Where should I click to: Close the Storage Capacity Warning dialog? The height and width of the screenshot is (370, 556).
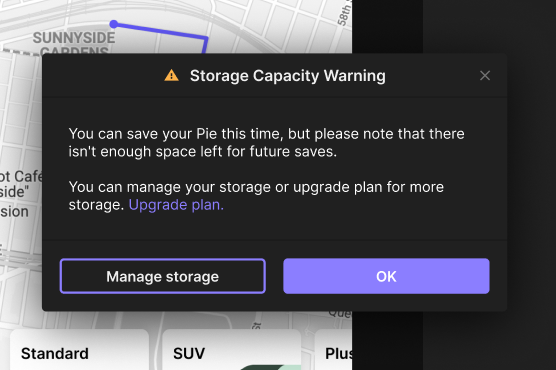[x=485, y=75]
